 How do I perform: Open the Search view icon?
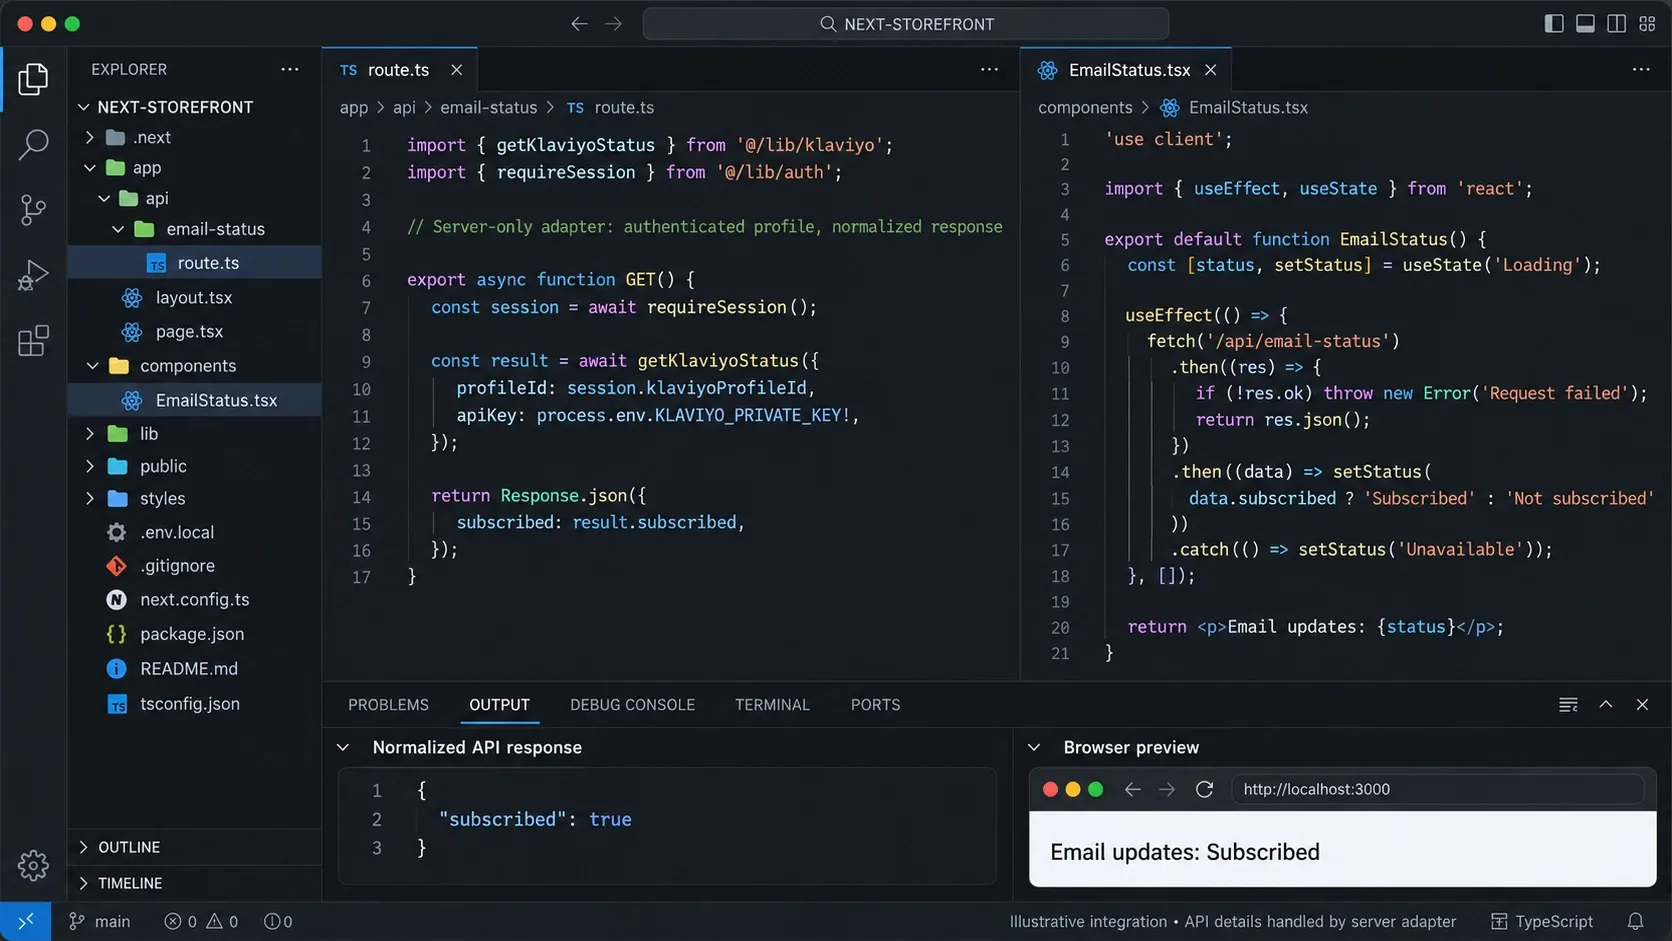[x=33, y=144]
